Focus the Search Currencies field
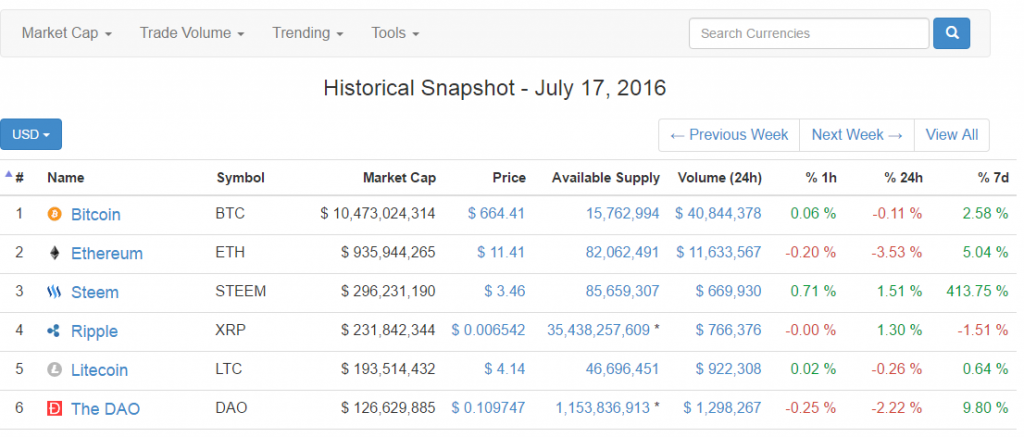1024x437 pixels. pos(808,33)
